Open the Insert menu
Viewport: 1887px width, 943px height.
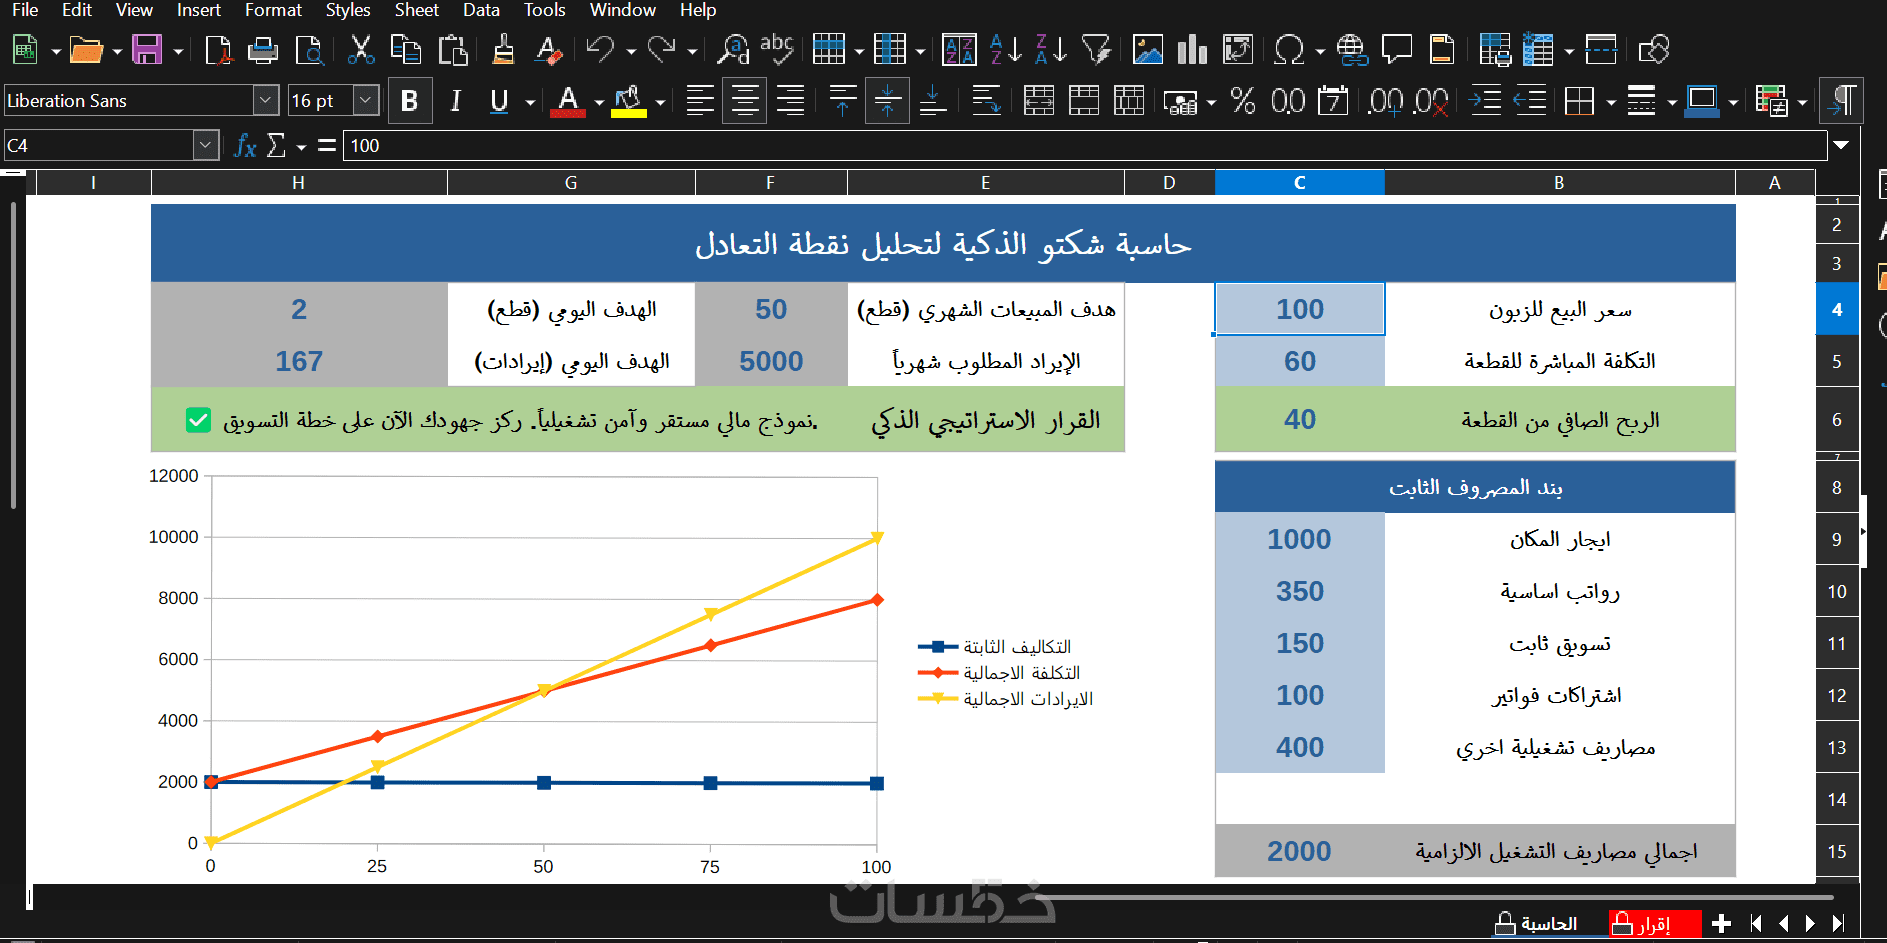(x=198, y=10)
